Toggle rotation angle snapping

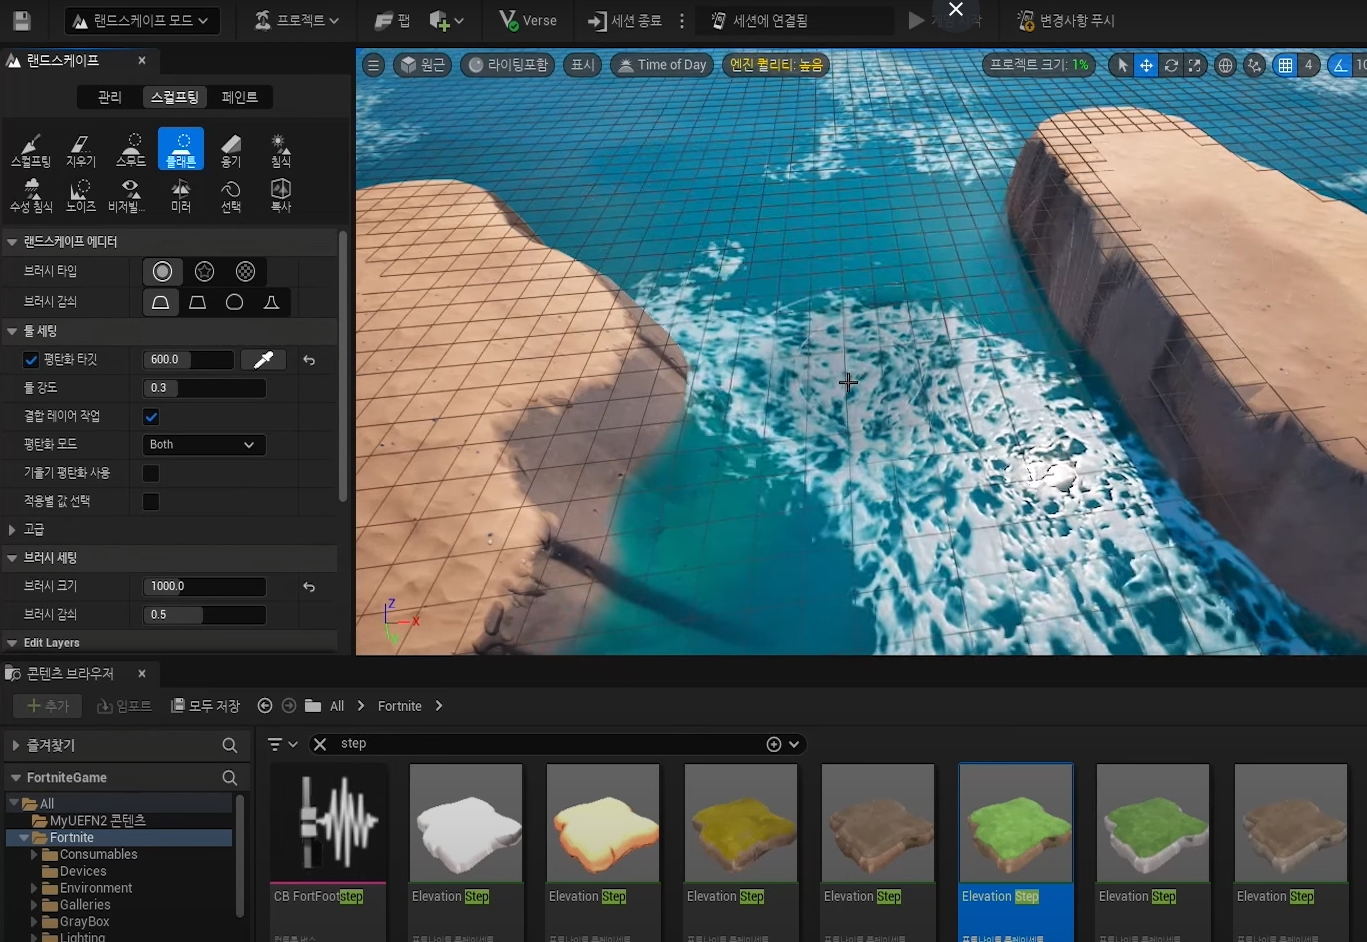point(1340,65)
